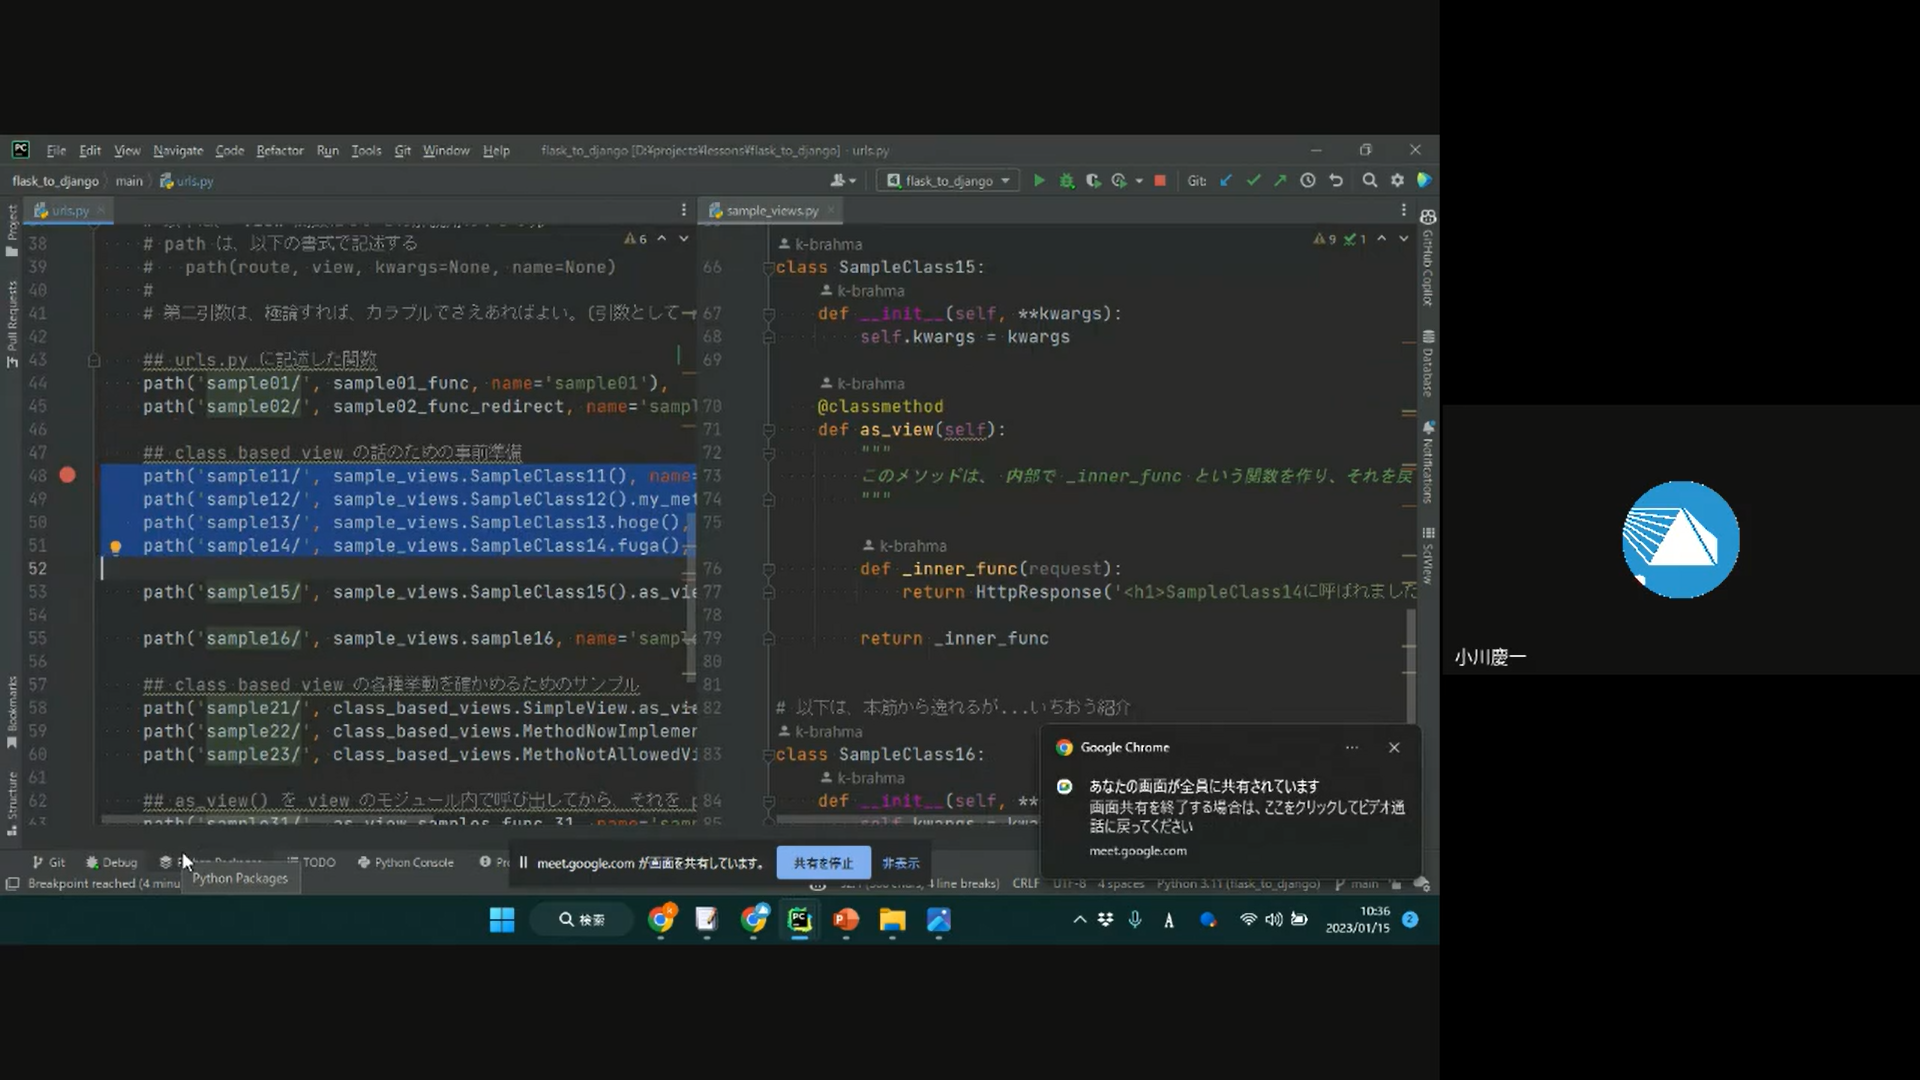Stop the process with the red square
Viewport: 1920px width, 1080px height.
pos(1160,181)
